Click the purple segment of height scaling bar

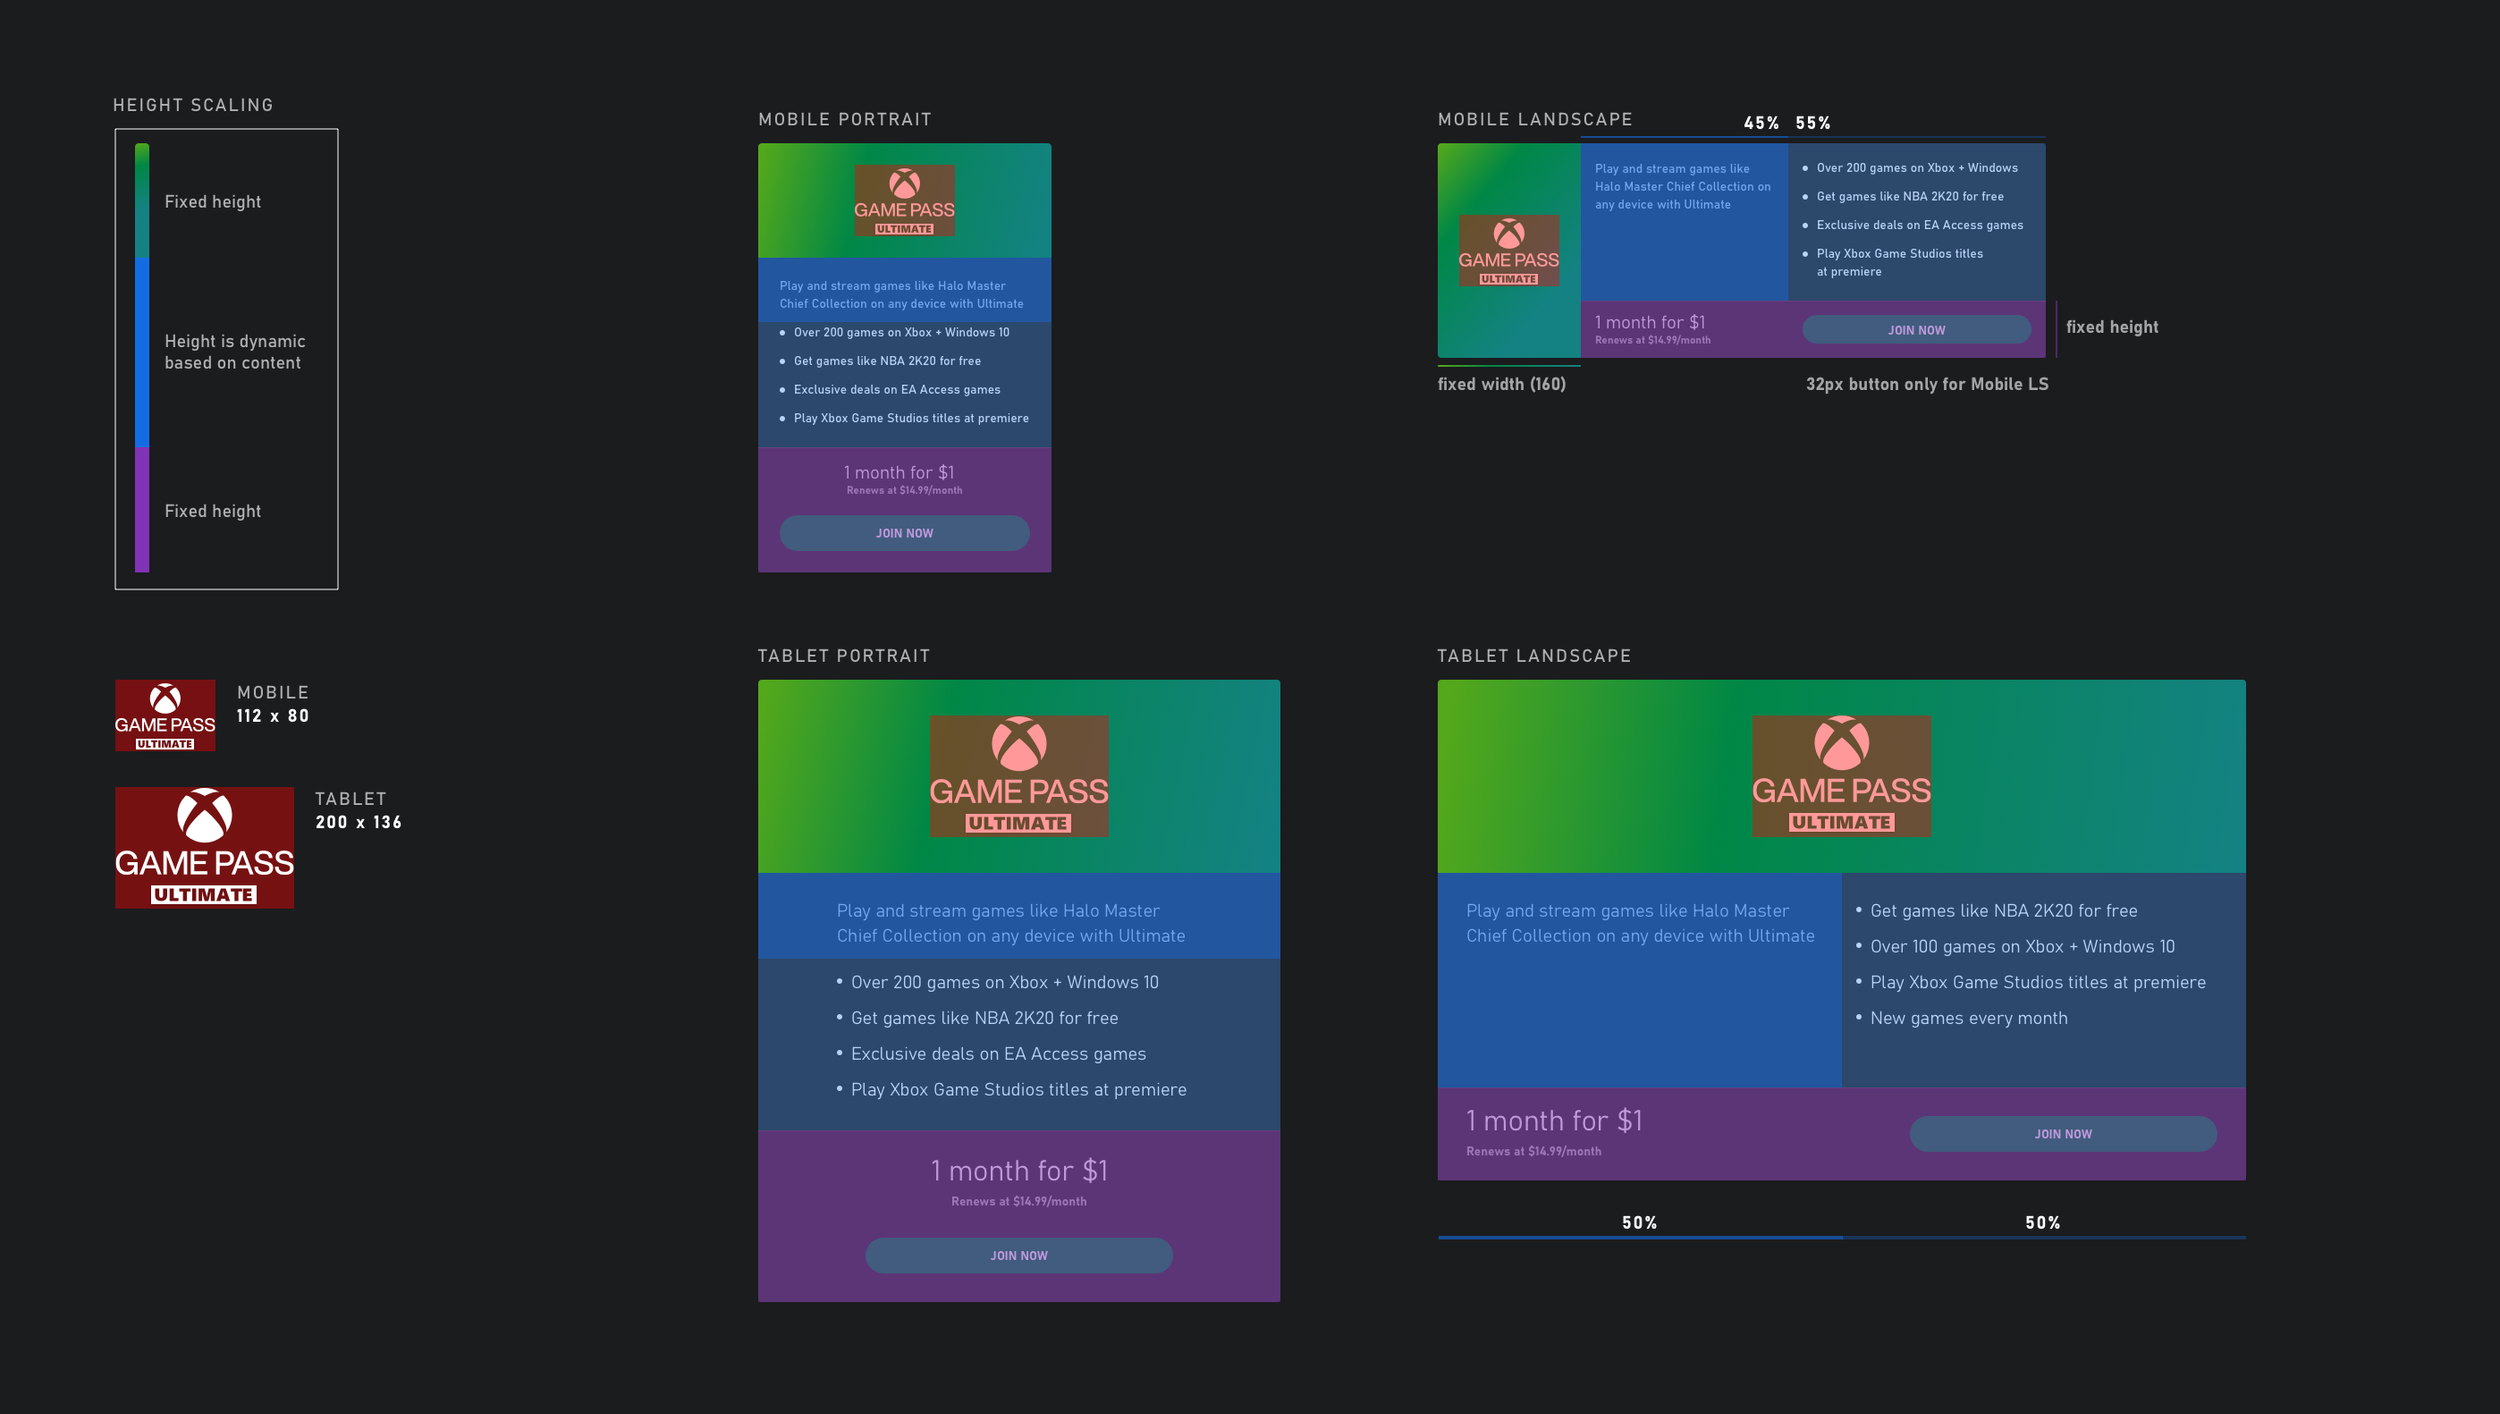coord(142,509)
